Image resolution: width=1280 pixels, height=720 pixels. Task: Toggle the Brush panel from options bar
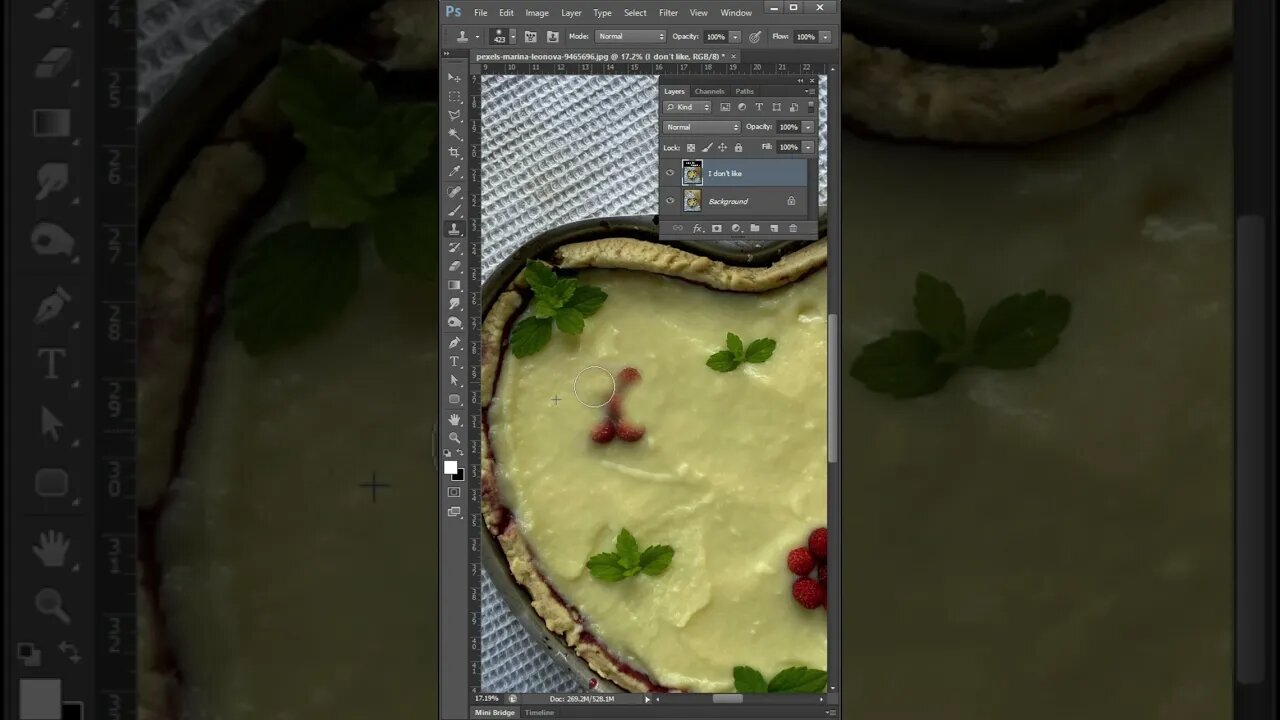(531, 37)
